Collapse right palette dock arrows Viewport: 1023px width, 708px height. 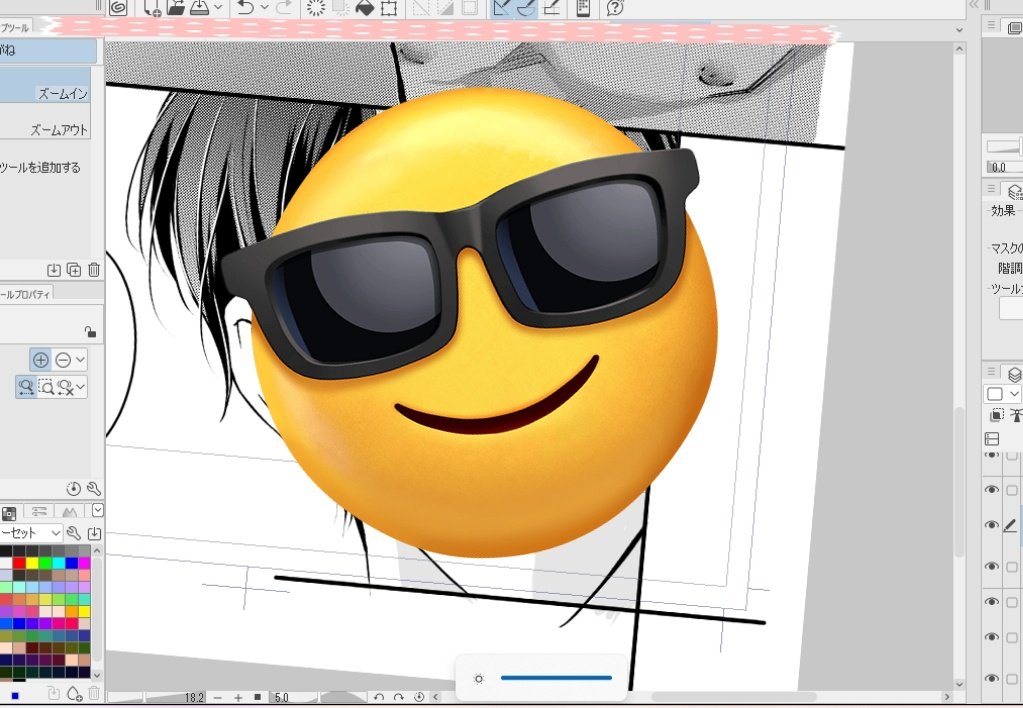[x=974, y=5]
